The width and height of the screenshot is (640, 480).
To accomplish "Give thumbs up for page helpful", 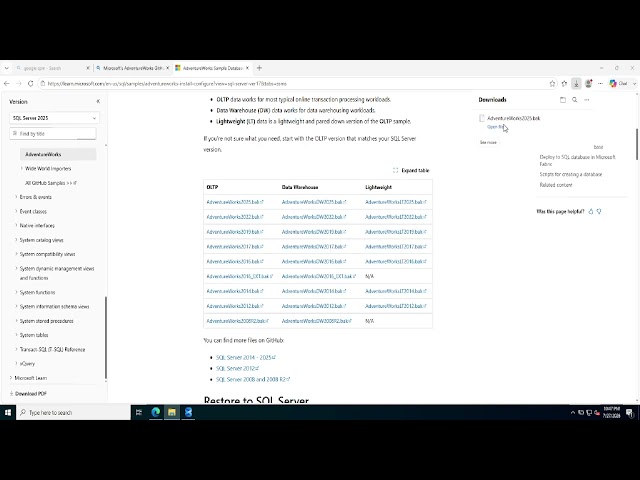I will (x=591, y=211).
